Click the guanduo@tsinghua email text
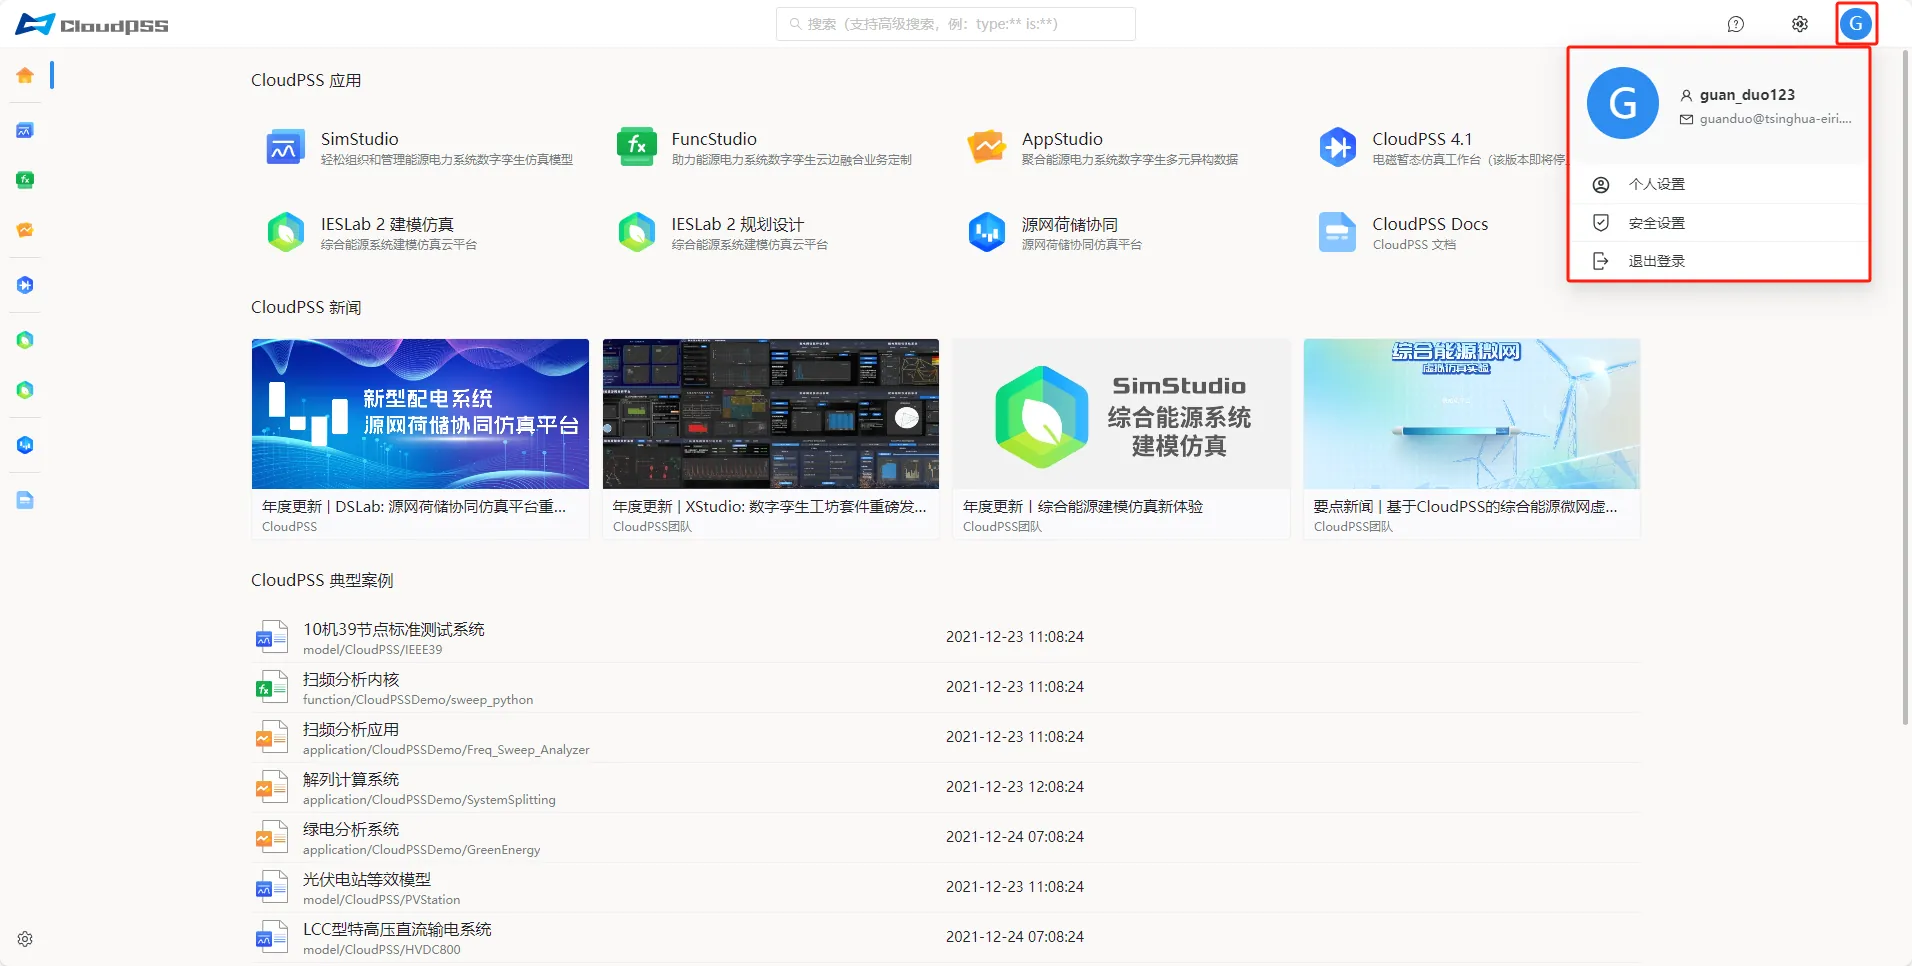 (1775, 119)
